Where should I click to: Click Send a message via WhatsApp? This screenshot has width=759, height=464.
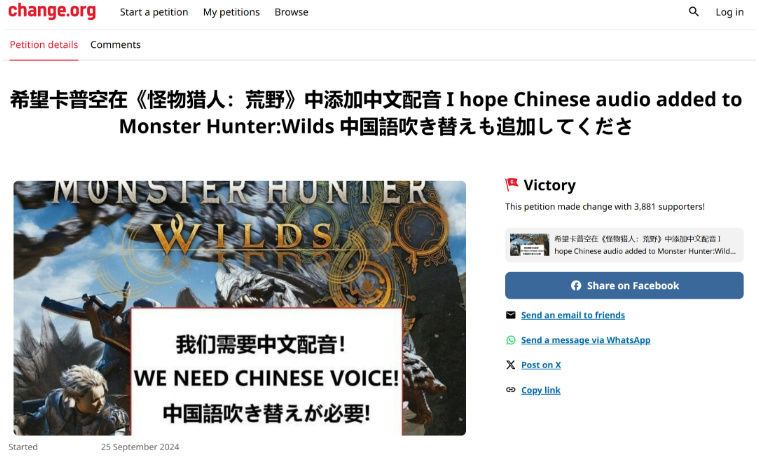coord(585,340)
